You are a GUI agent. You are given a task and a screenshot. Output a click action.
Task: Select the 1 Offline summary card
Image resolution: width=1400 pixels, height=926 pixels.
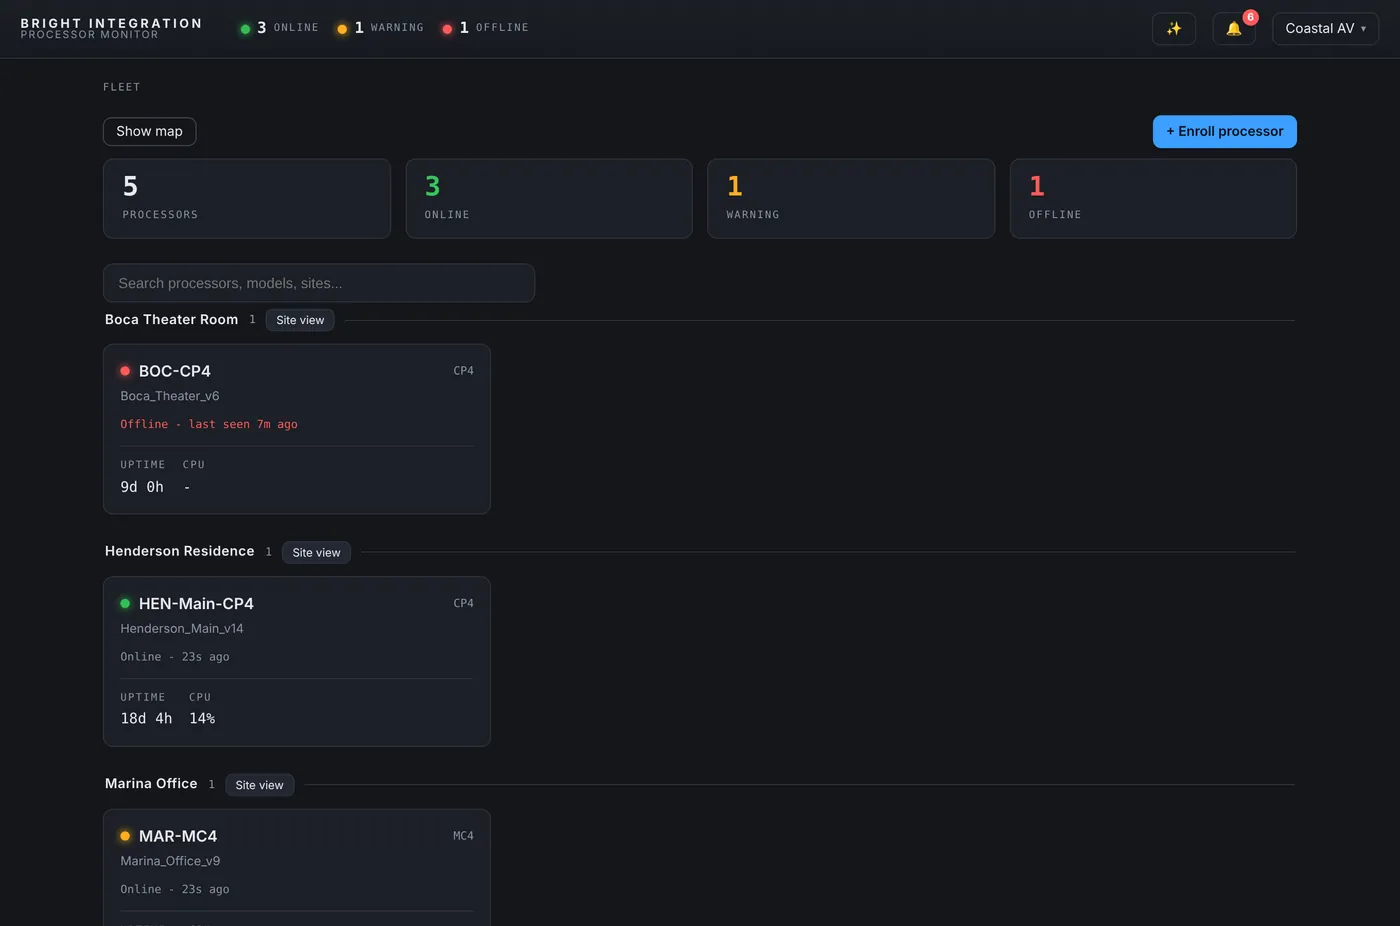[x=1153, y=198]
